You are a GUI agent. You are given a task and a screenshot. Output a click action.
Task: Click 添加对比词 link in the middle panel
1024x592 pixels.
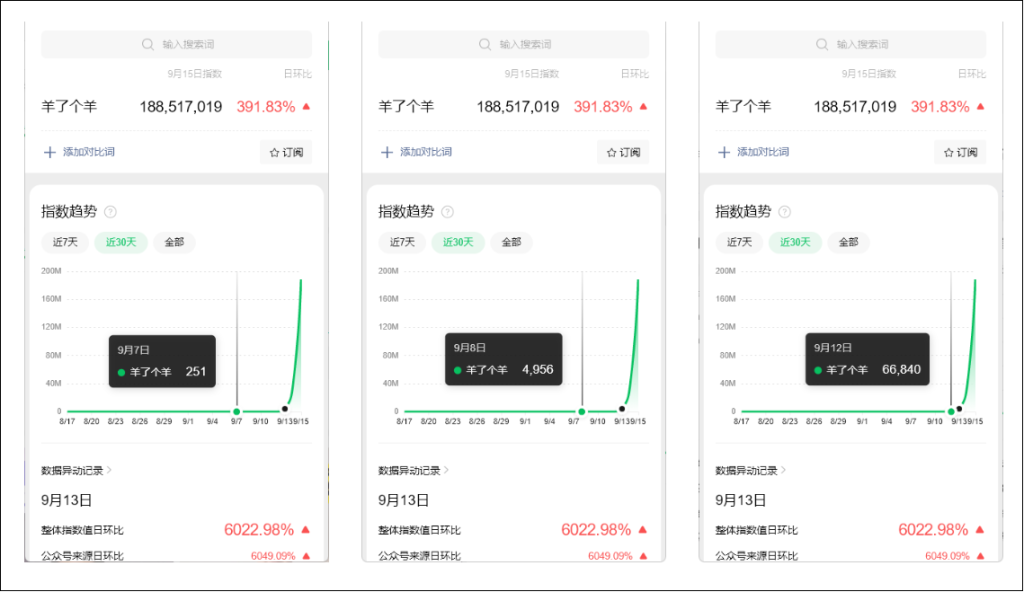pyautogui.click(x=426, y=152)
